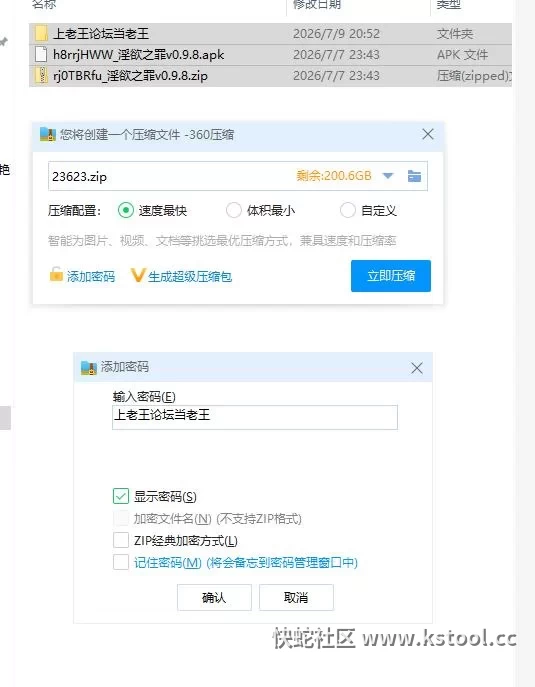Expand the save path dropdown arrow

388,176
